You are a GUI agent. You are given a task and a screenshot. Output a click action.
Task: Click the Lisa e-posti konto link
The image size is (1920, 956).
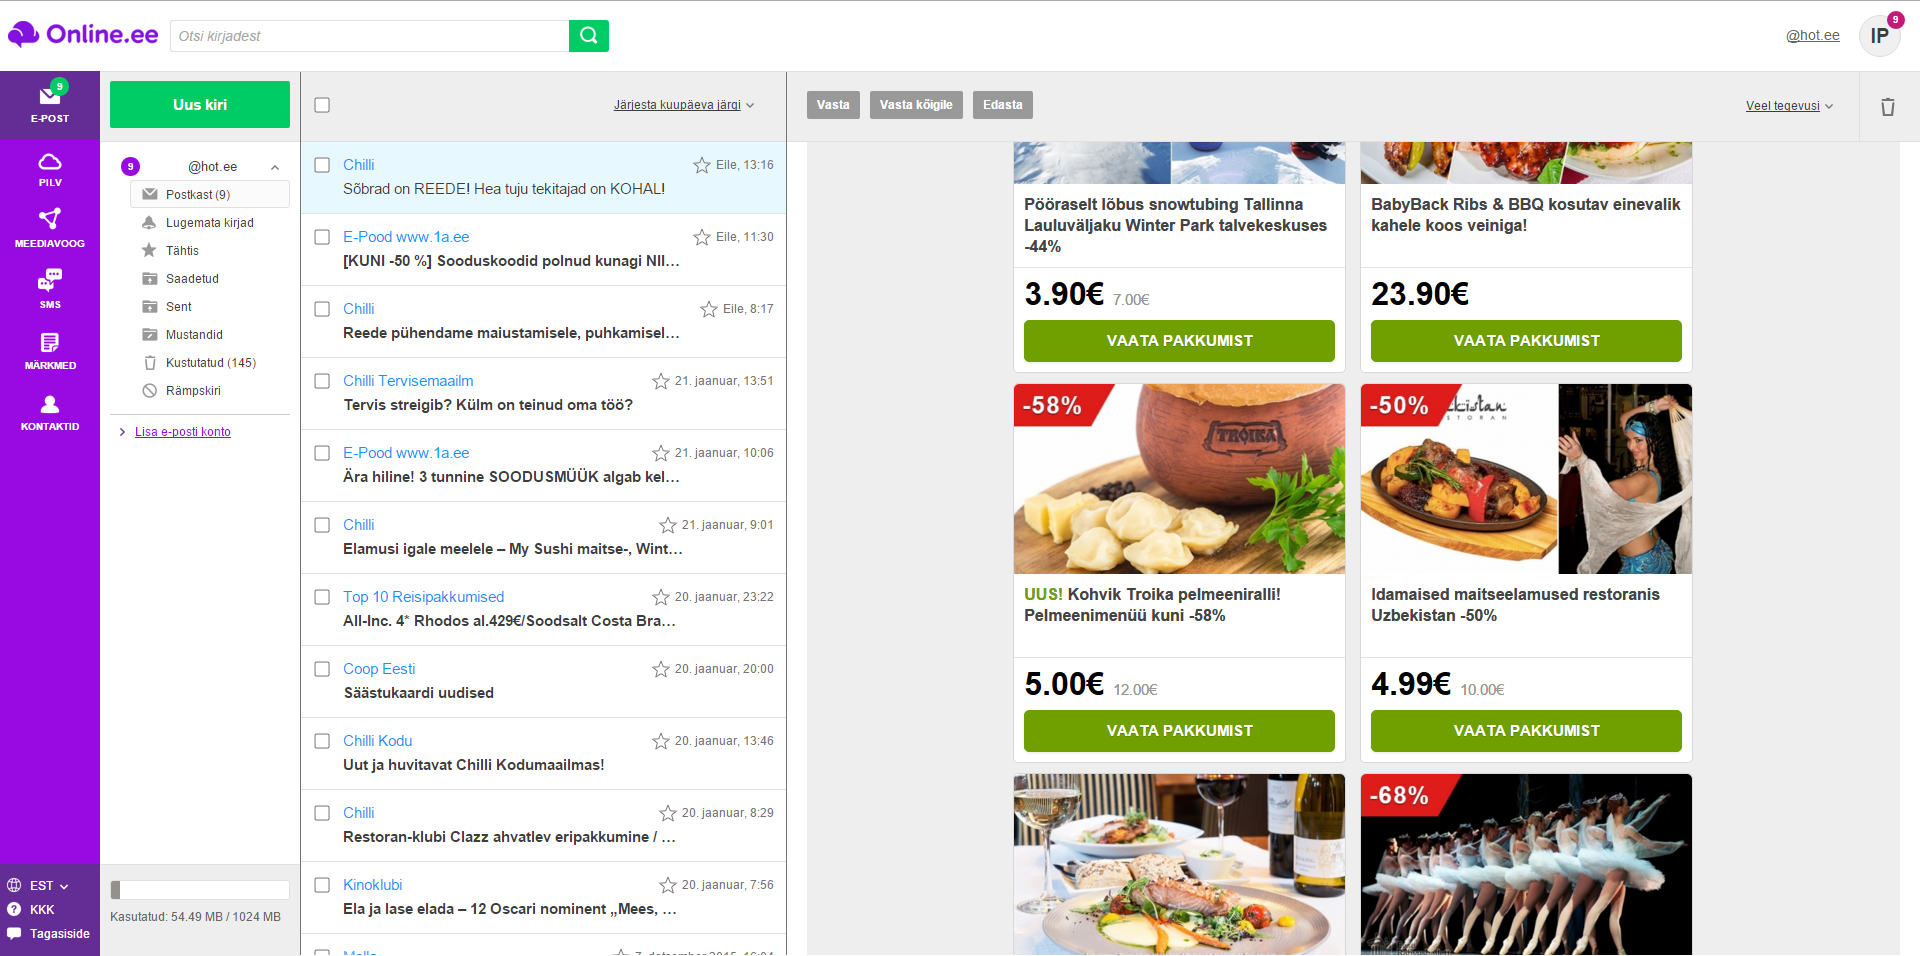click(x=183, y=432)
